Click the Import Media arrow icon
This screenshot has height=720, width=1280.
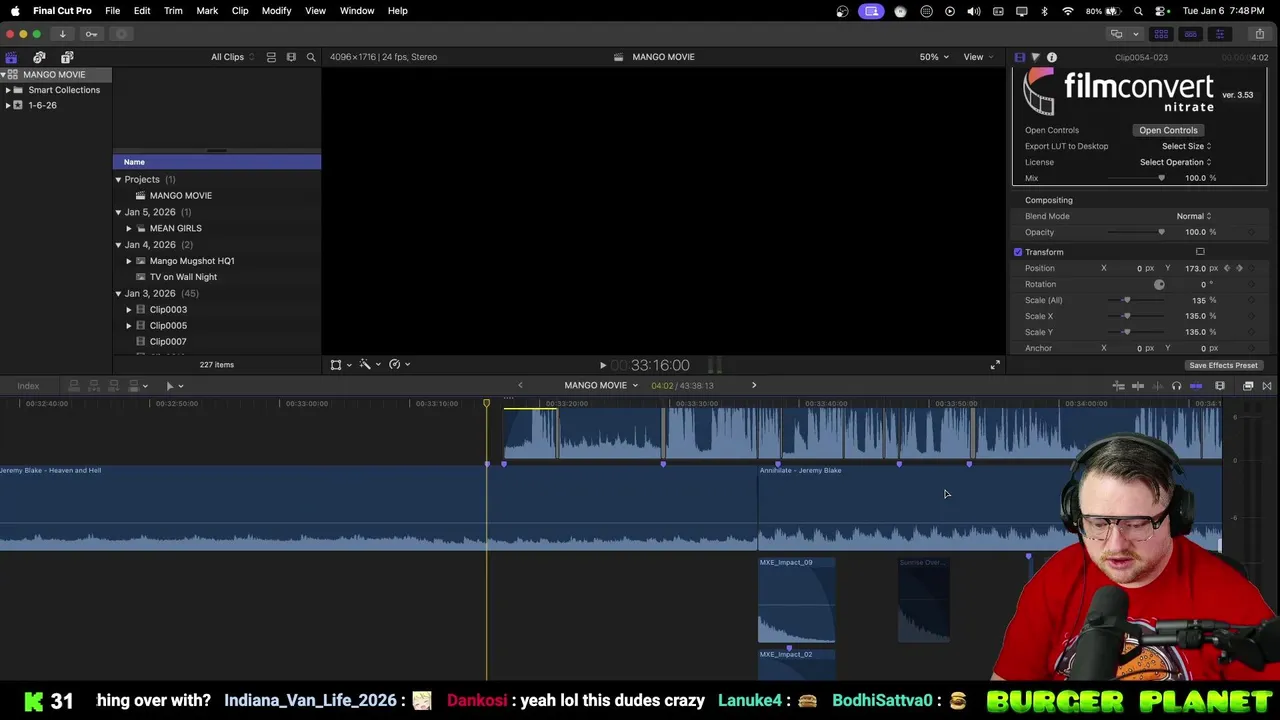[62, 34]
